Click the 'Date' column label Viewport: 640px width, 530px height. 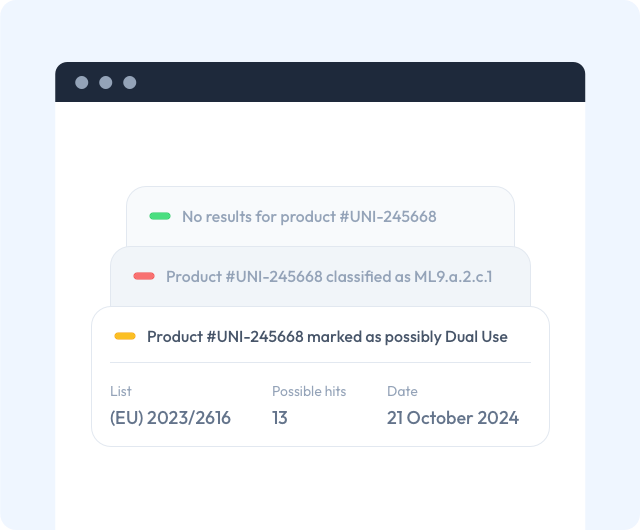[402, 391]
